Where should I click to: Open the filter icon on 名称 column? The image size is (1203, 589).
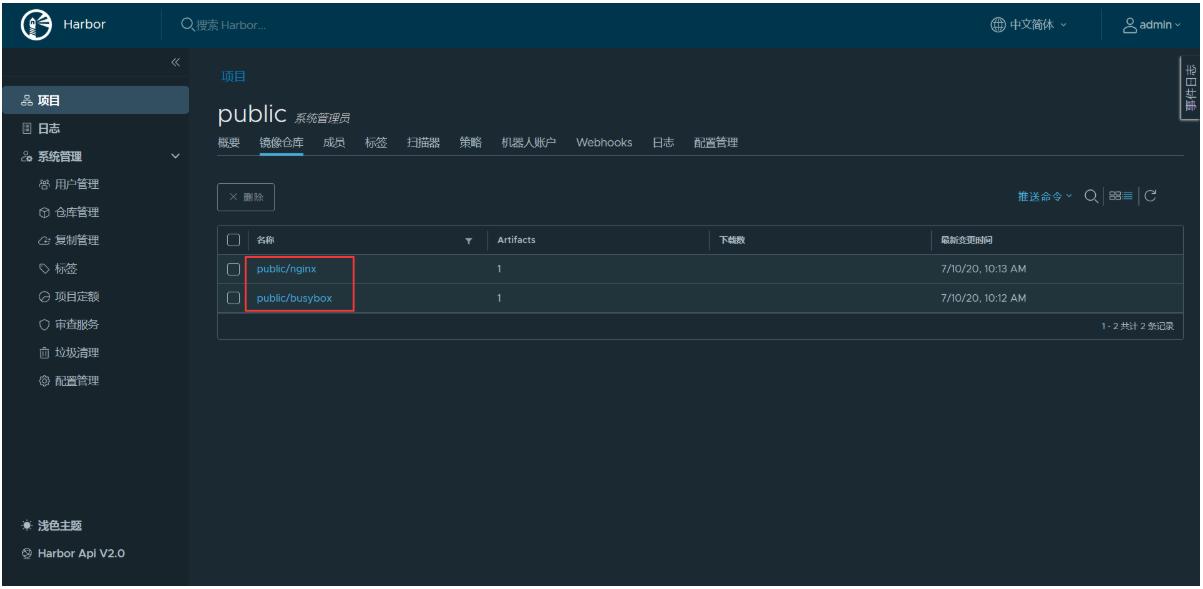tap(468, 241)
